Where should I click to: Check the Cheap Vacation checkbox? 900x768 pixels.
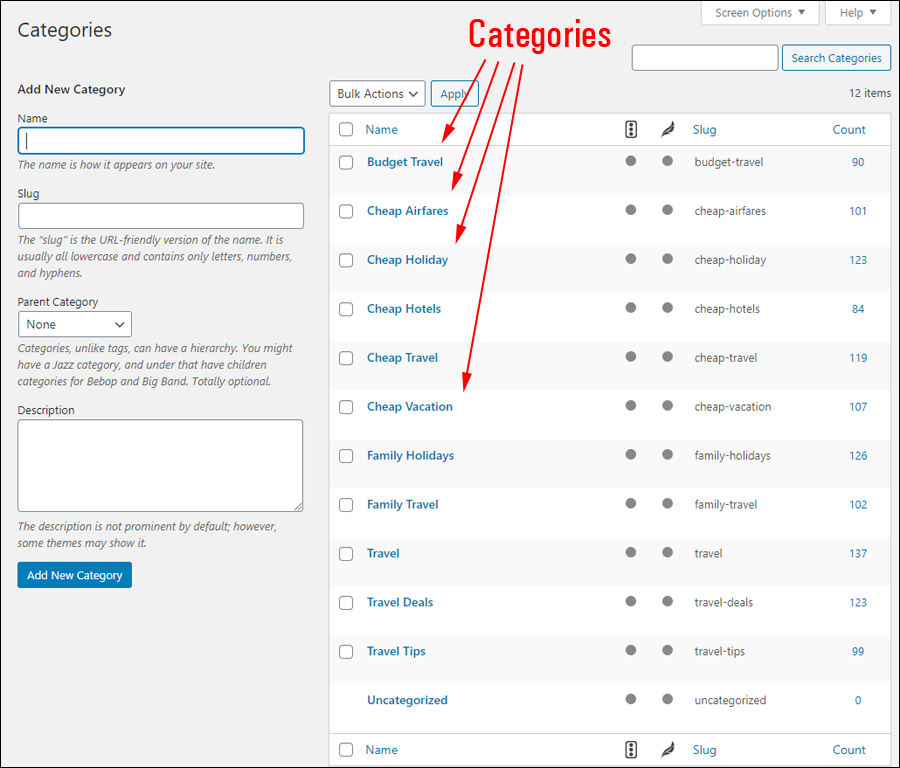point(346,407)
